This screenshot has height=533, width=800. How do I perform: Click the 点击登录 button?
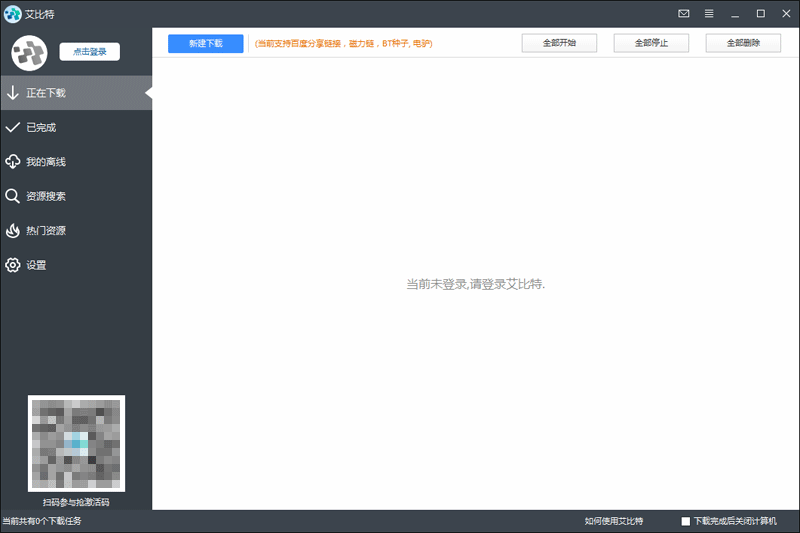(90, 52)
